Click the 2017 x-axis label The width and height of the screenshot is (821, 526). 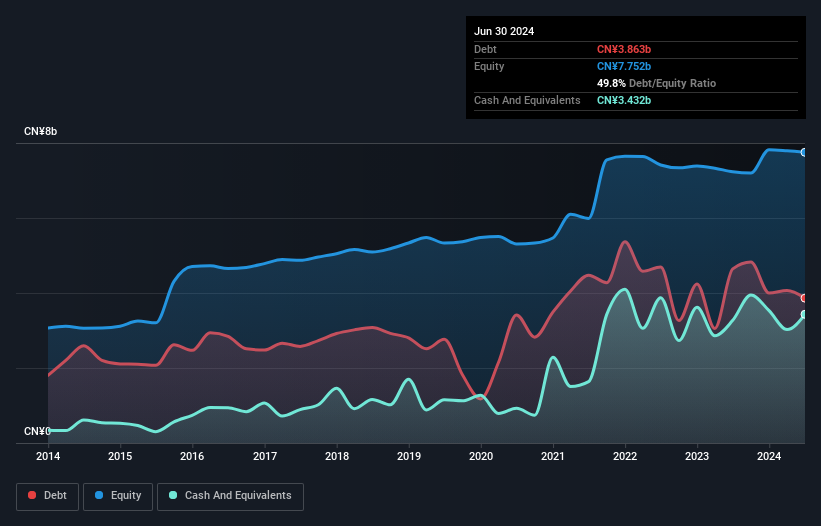(265, 456)
